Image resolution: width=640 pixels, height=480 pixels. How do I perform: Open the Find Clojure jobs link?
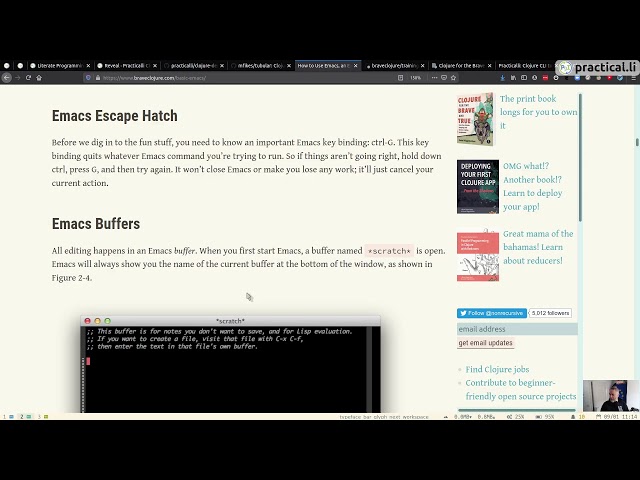coord(497,369)
